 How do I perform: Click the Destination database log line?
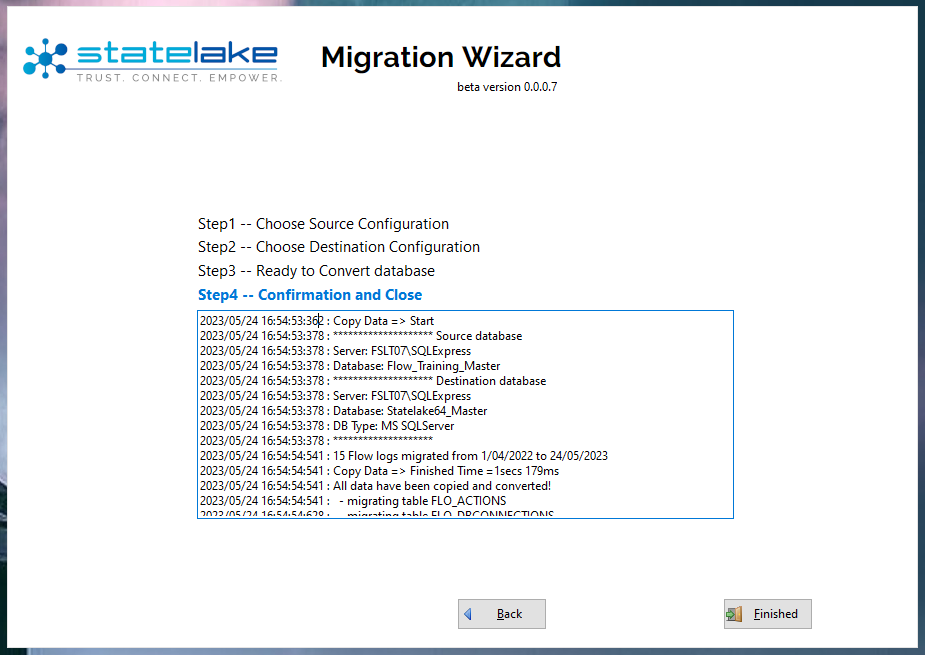click(373, 381)
